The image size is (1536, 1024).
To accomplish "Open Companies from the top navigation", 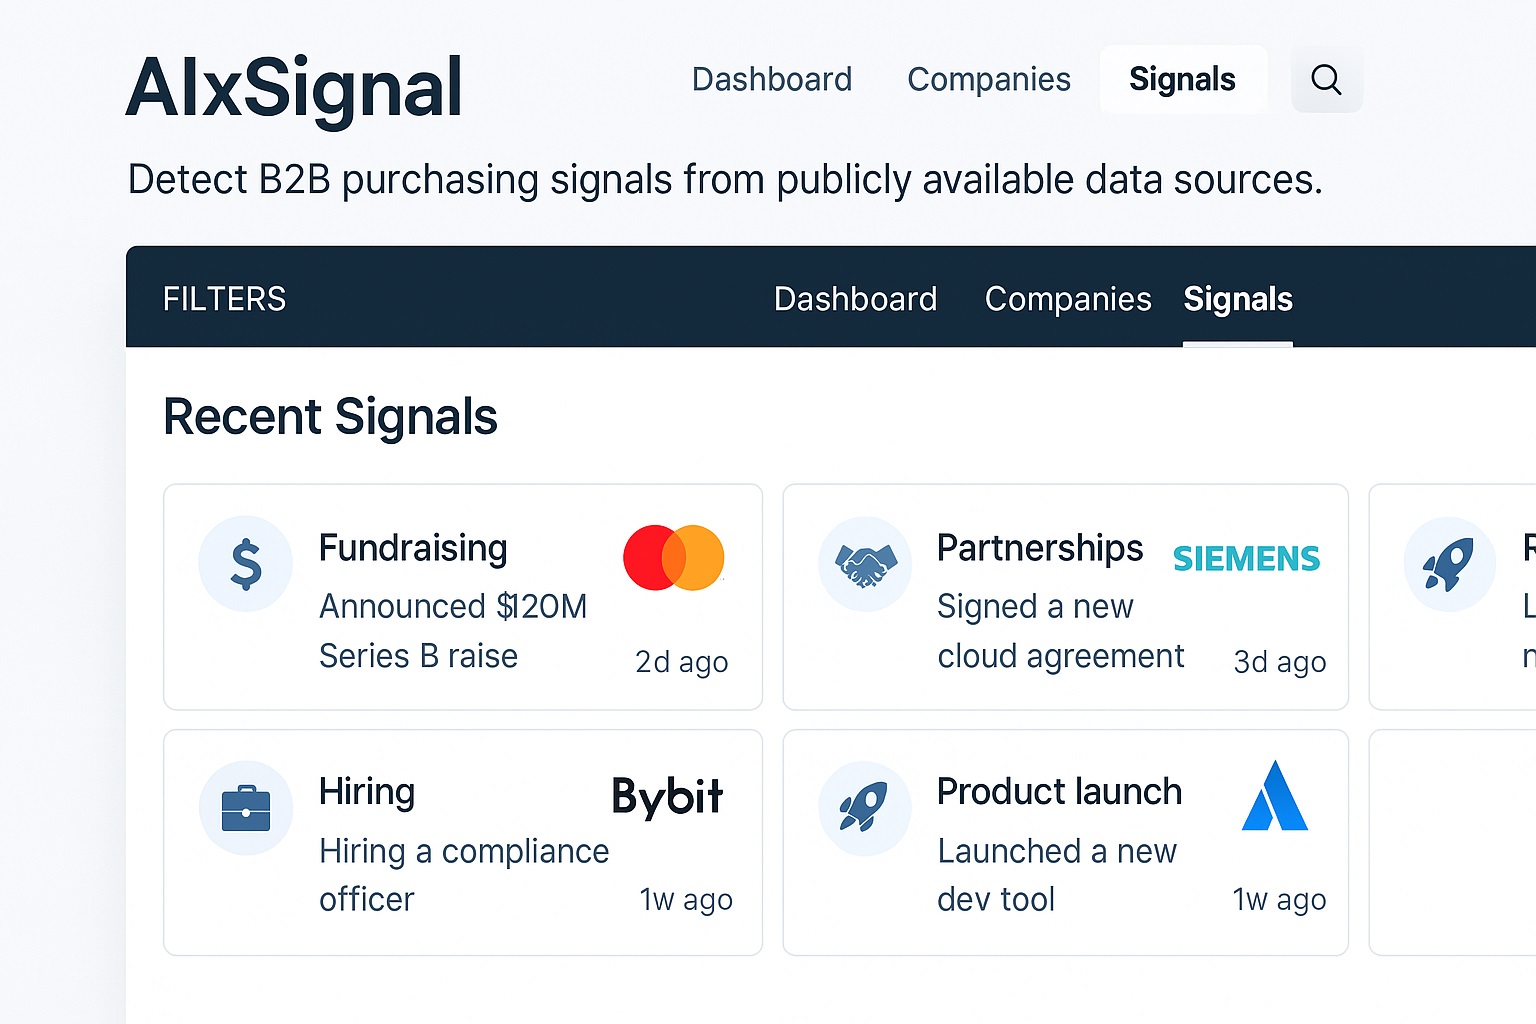I will pyautogui.click(x=988, y=79).
